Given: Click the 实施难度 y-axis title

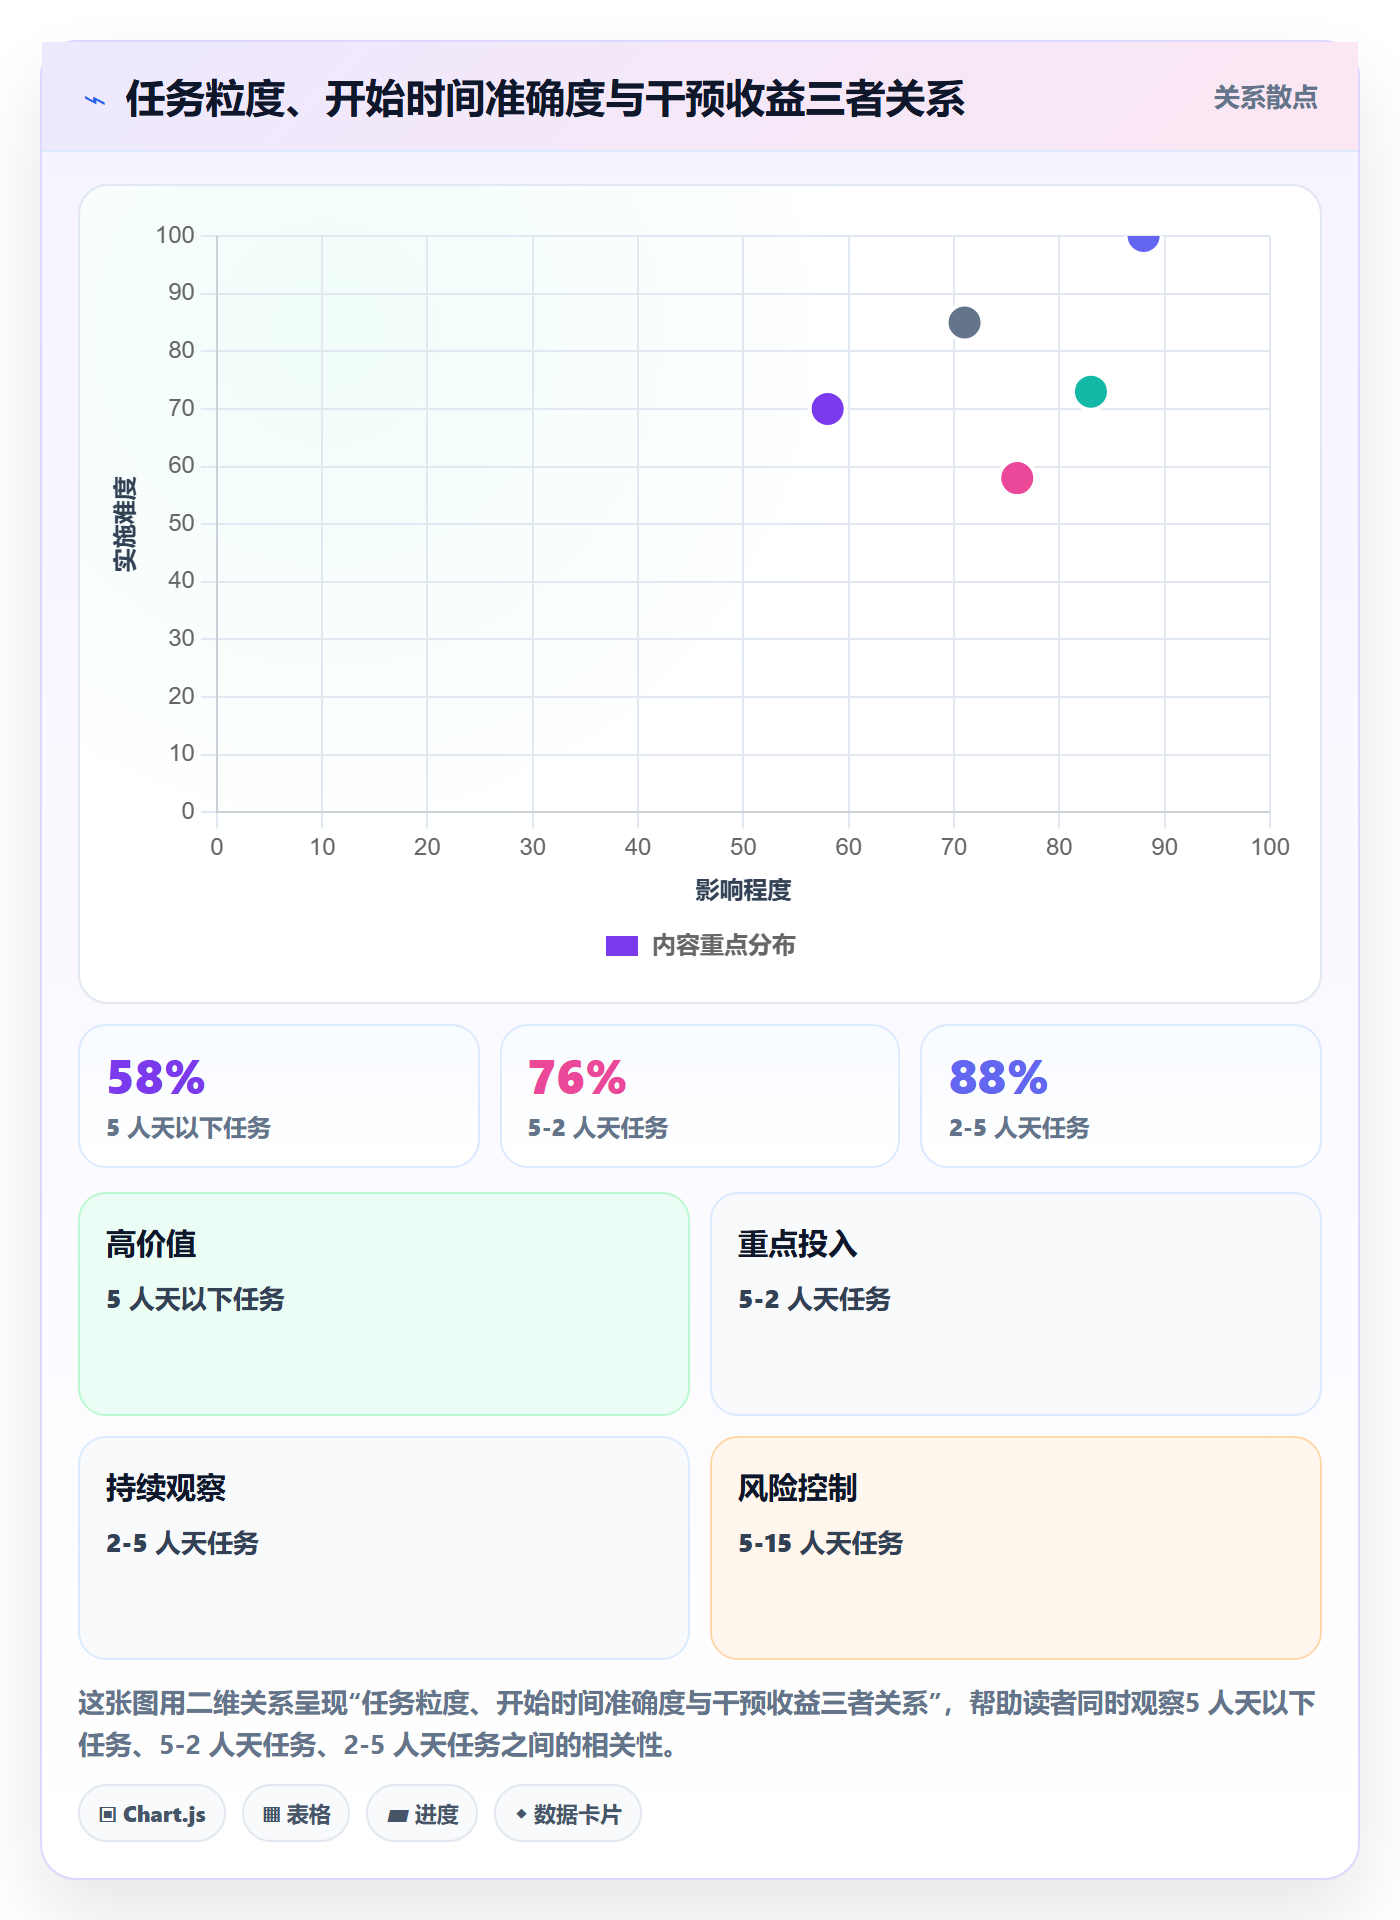Looking at the screenshot, I should click(x=125, y=524).
